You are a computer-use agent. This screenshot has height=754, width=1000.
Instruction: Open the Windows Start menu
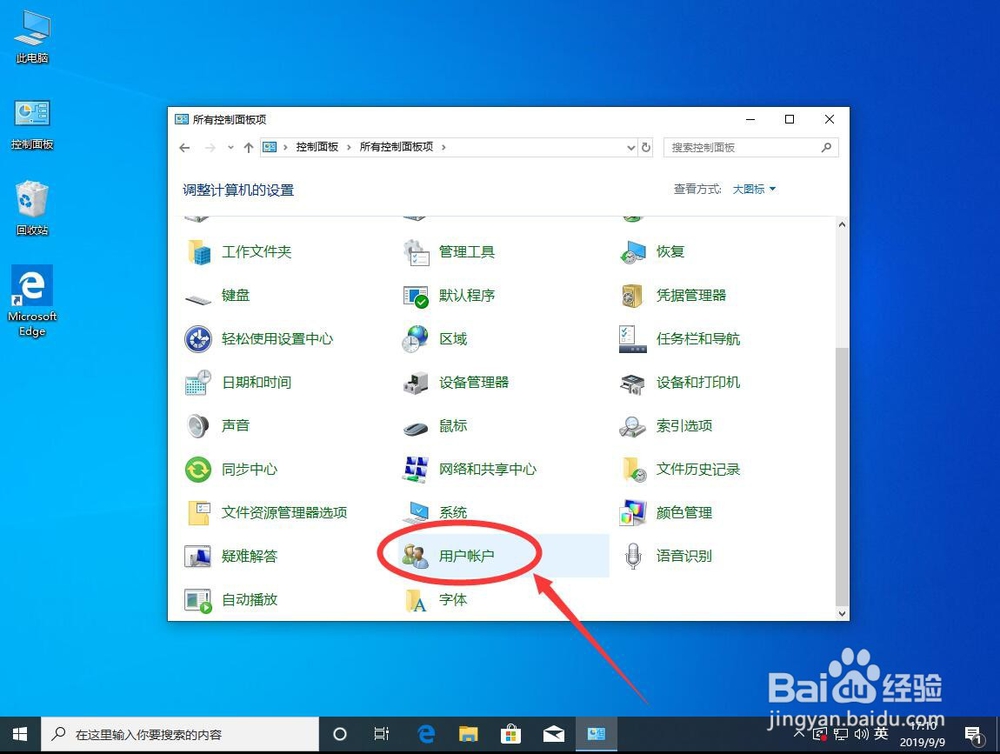click(20, 734)
